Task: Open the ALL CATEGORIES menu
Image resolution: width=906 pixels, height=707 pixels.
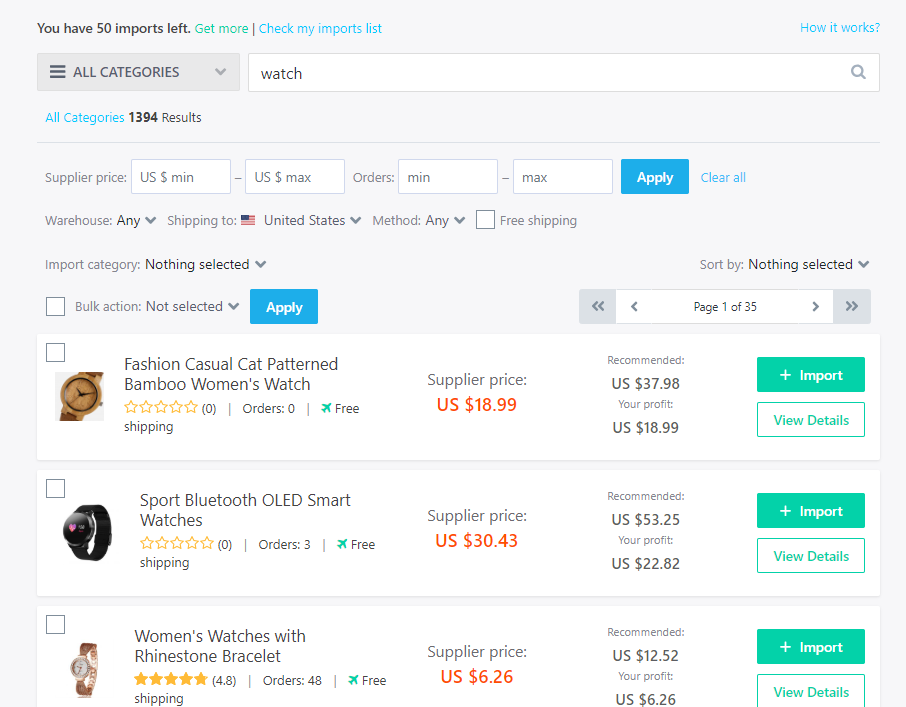Action: tap(138, 72)
